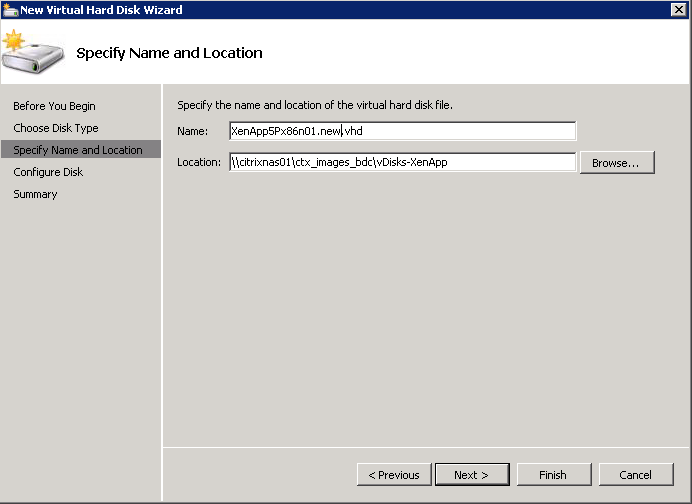Proceed with the Next button
This screenshot has width=692, height=504.
point(472,475)
